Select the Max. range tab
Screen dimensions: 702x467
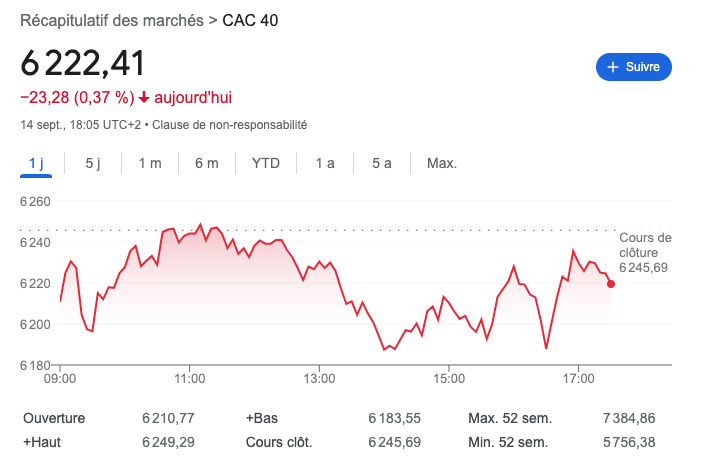pos(441,163)
